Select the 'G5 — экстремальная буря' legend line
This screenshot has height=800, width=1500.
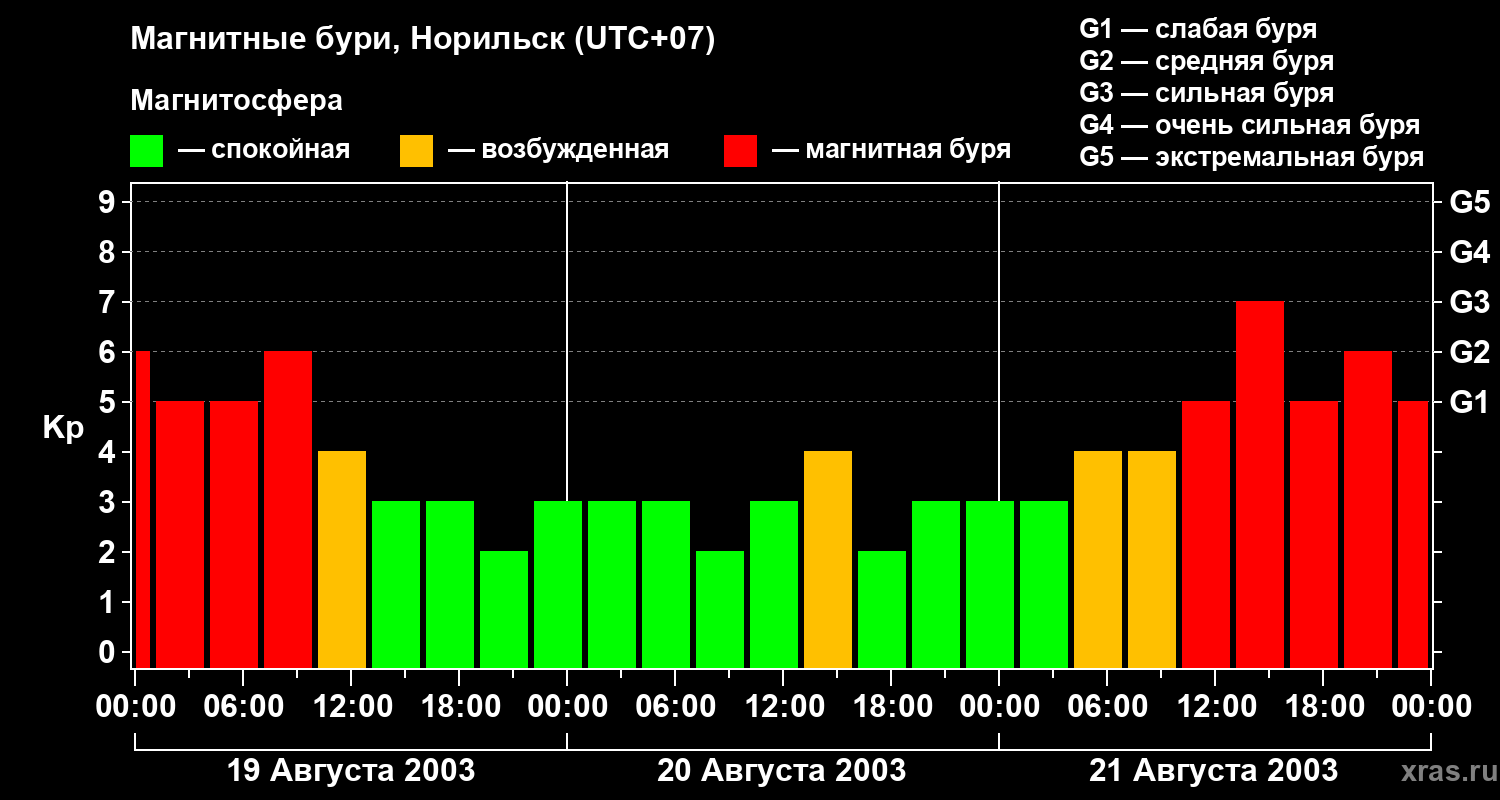pos(1252,157)
